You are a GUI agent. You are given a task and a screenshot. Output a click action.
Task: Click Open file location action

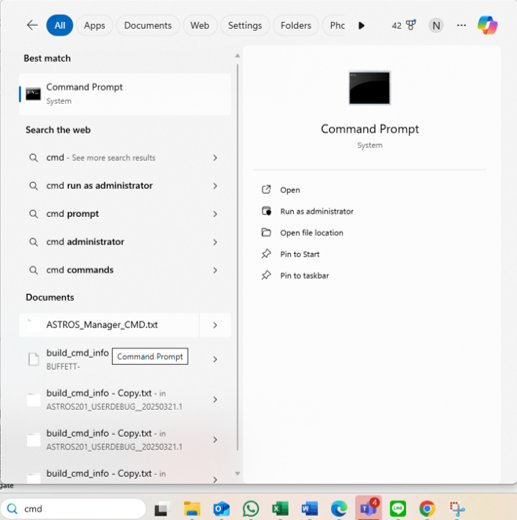(311, 233)
